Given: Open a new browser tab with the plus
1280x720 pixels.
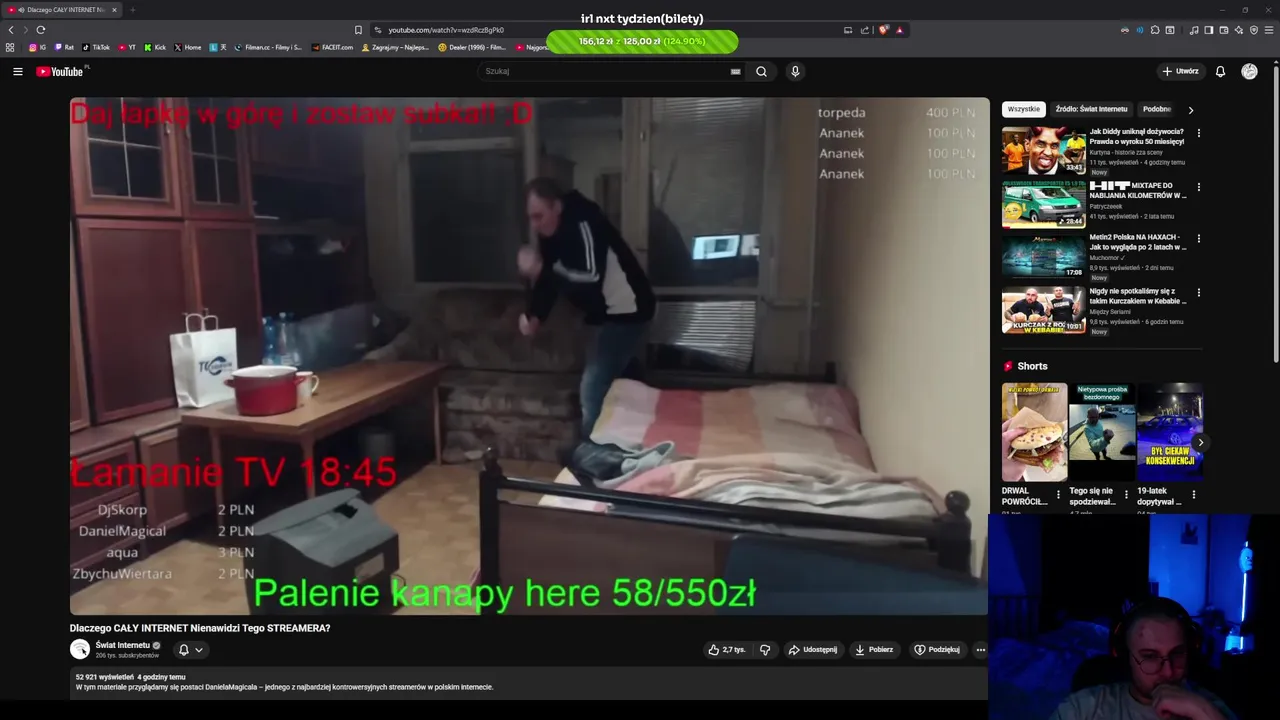Looking at the screenshot, I should click(x=132, y=10).
